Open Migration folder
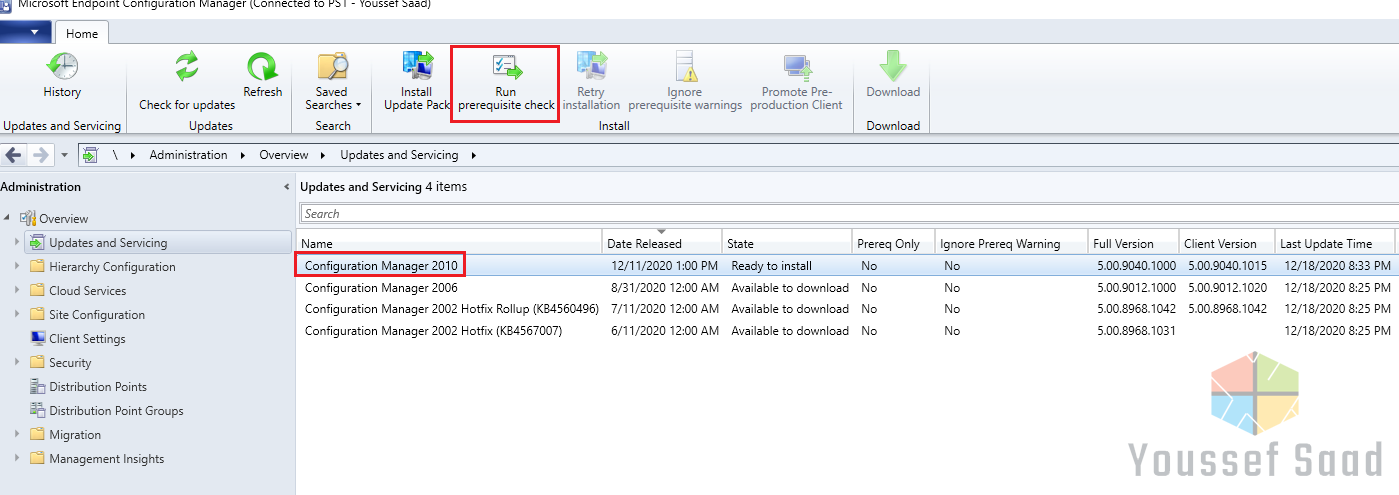Image resolution: width=1399 pixels, height=495 pixels. click(x=75, y=435)
